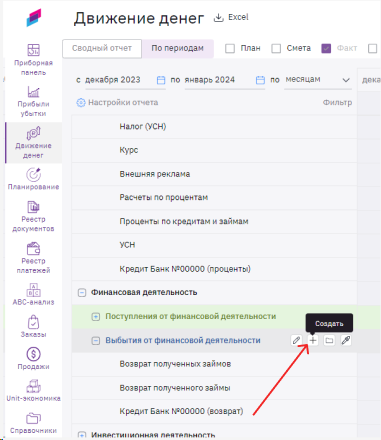This screenshot has height=440, width=381.
Task: Open the месяцам period dropdown
Action: coord(318,80)
